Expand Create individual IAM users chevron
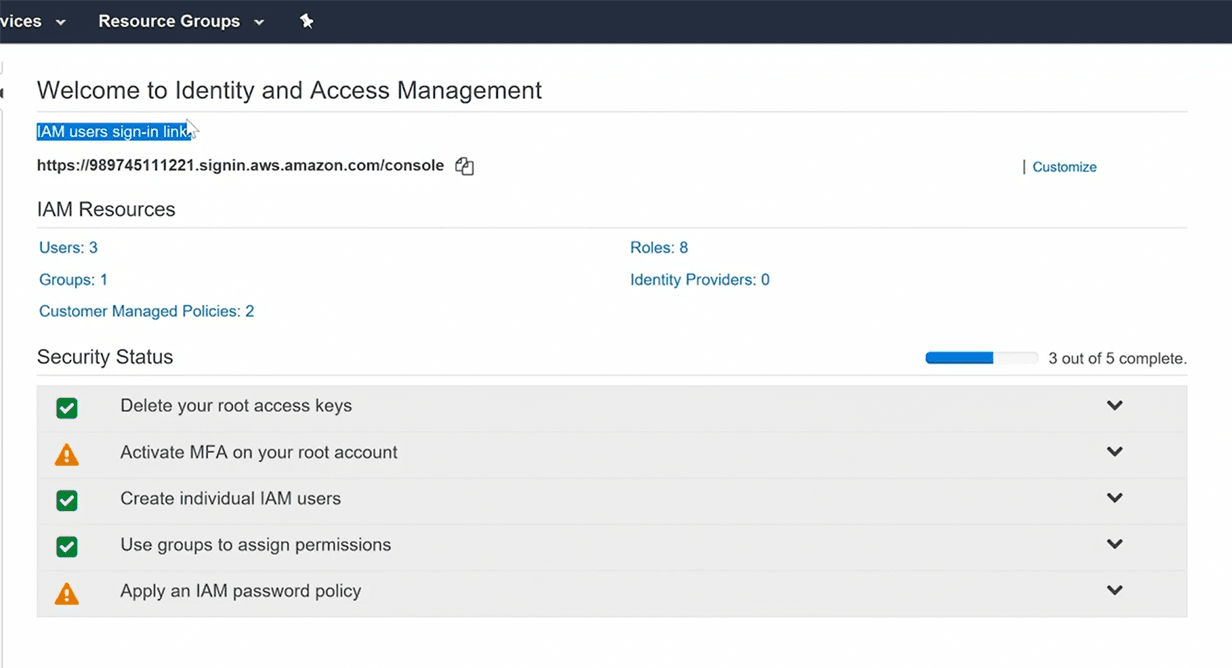Image resolution: width=1232 pixels, height=668 pixels. coord(1114,498)
